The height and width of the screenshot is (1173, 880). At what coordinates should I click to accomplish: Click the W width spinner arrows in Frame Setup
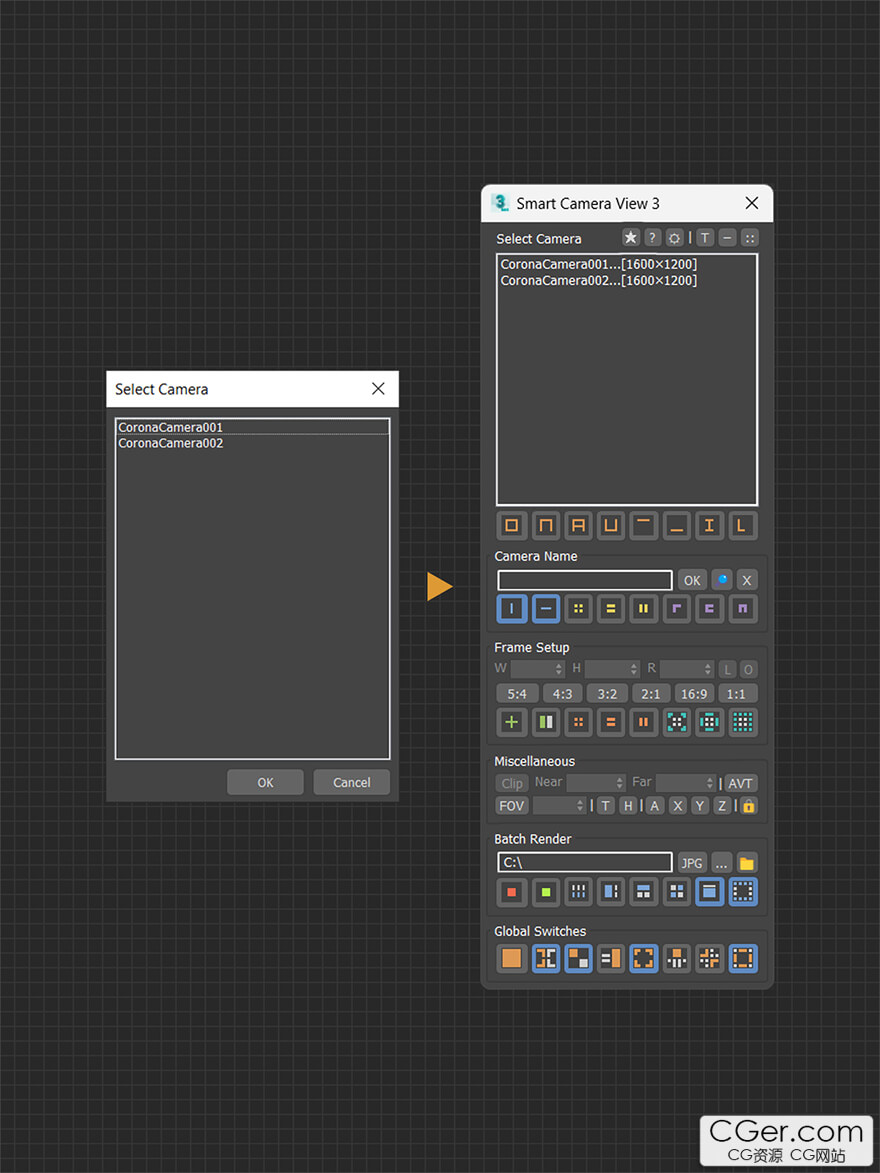[558, 669]
